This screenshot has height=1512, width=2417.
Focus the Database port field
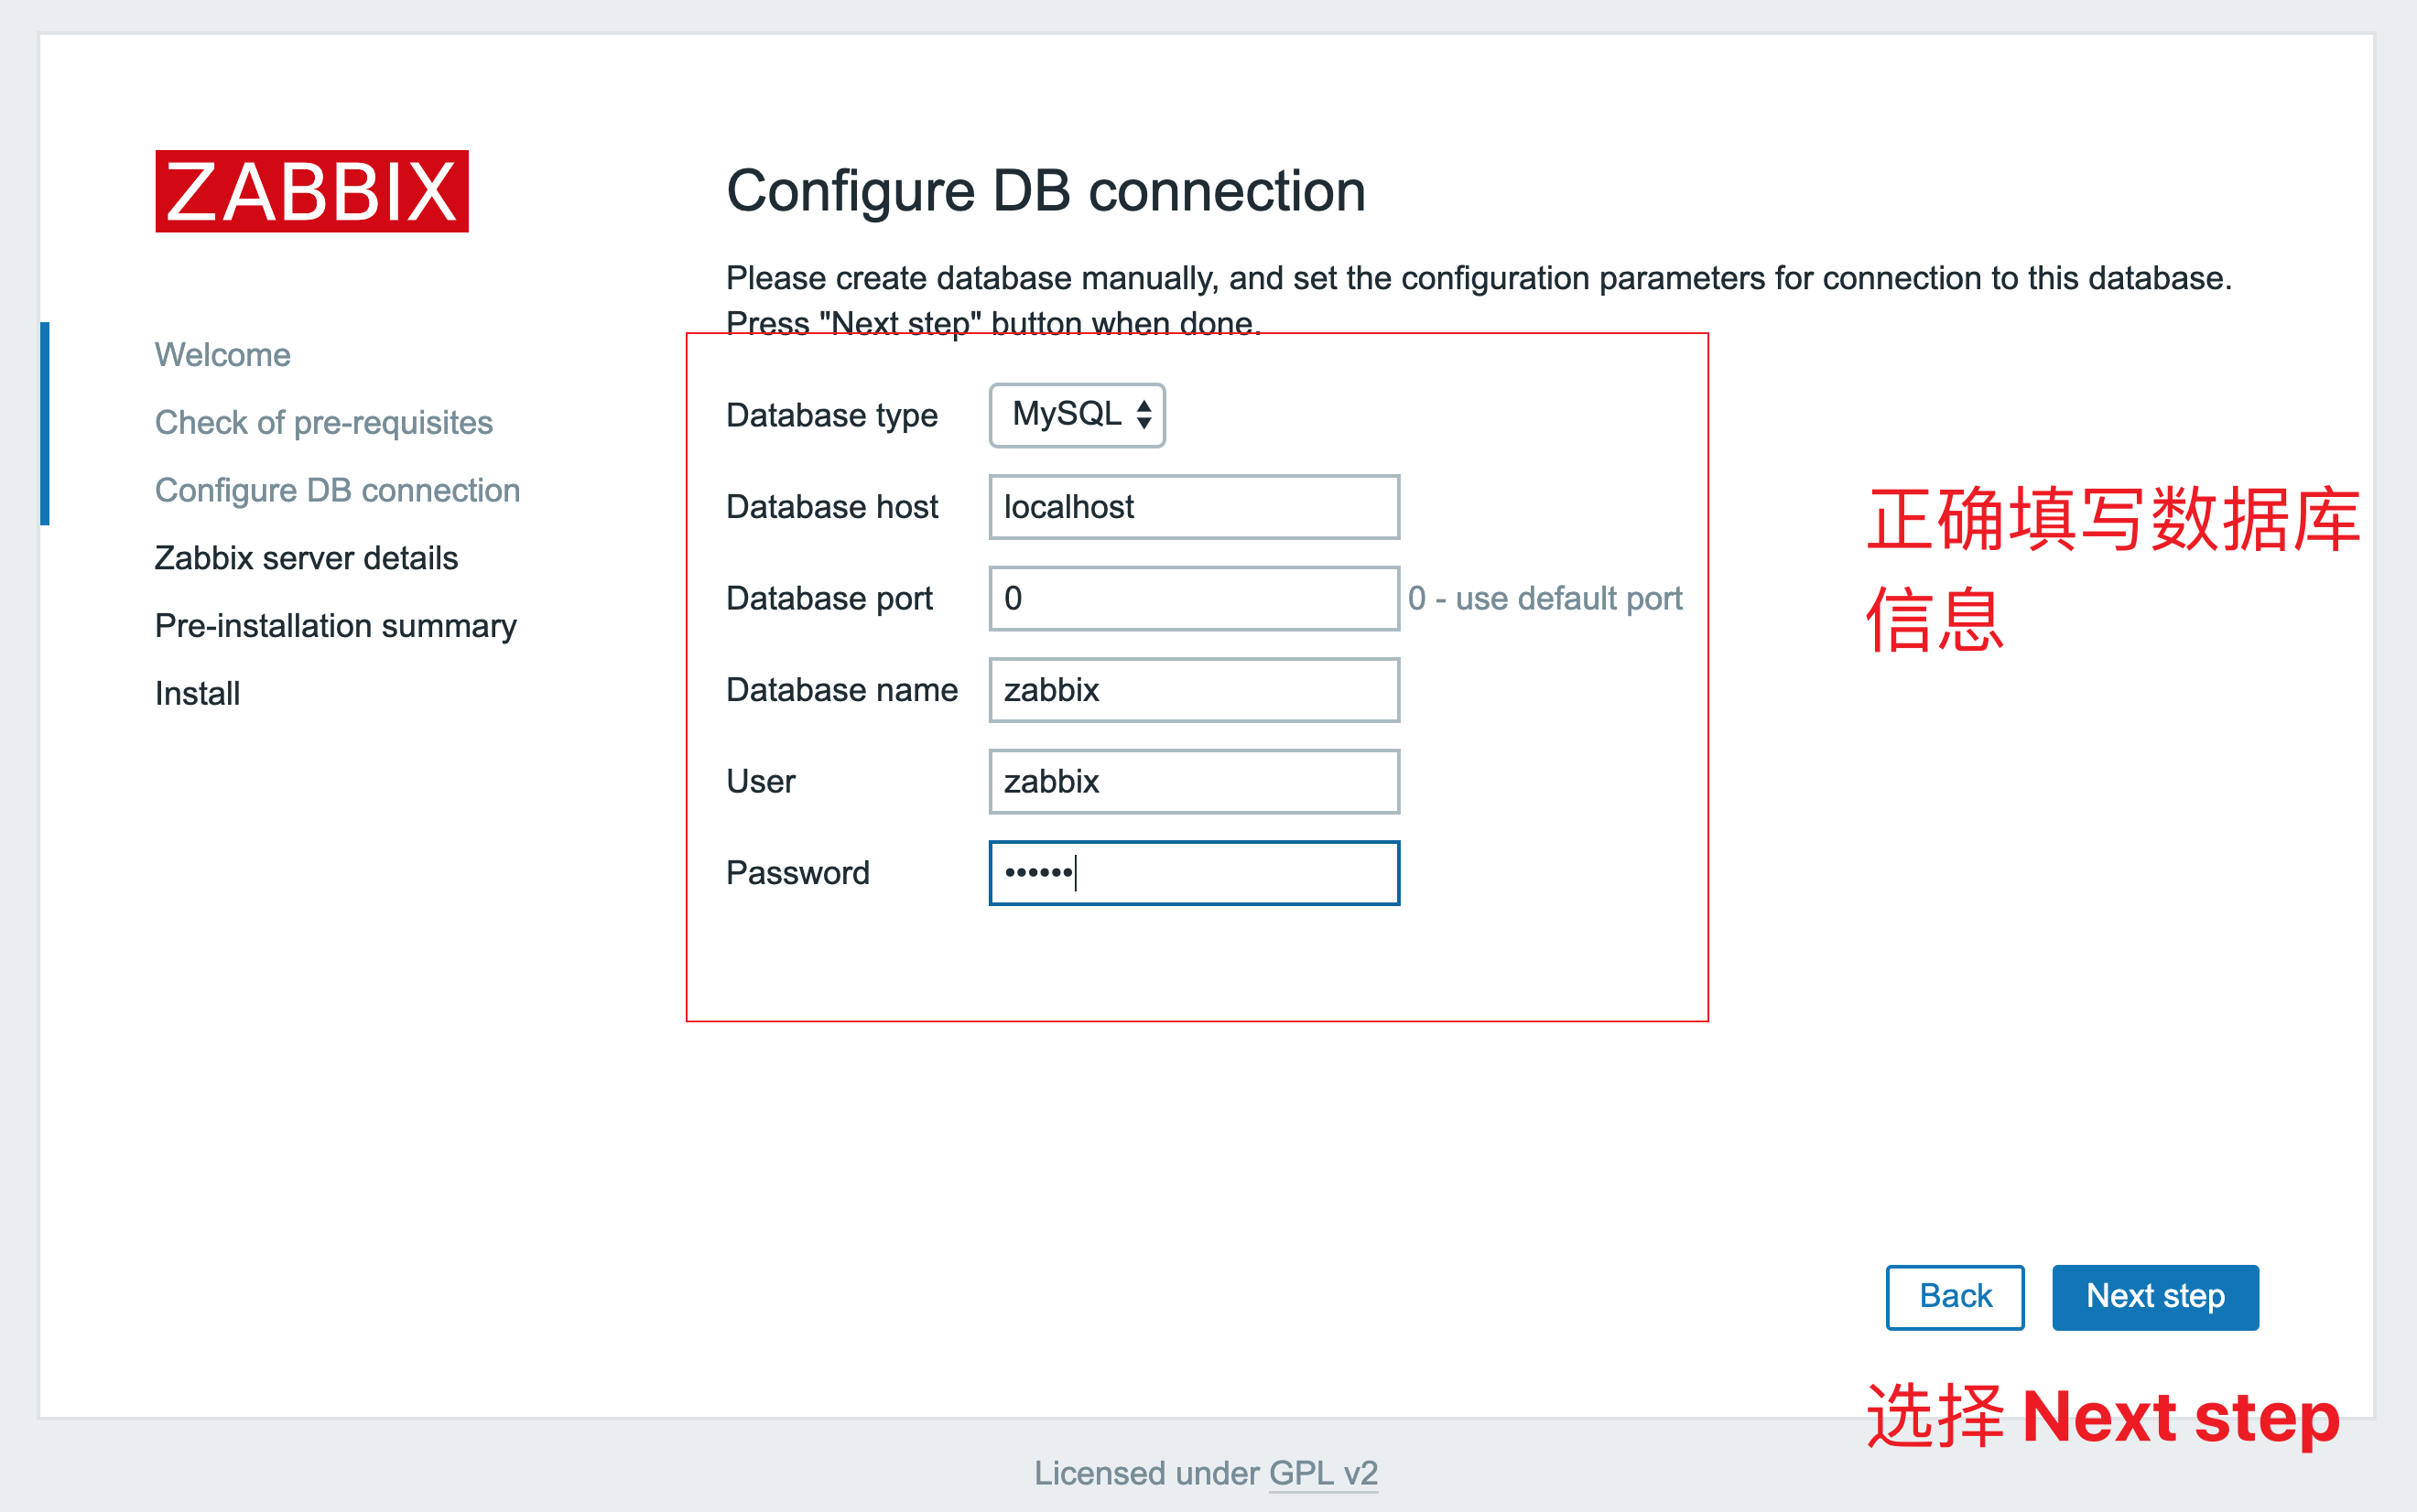pos(1193,598)
